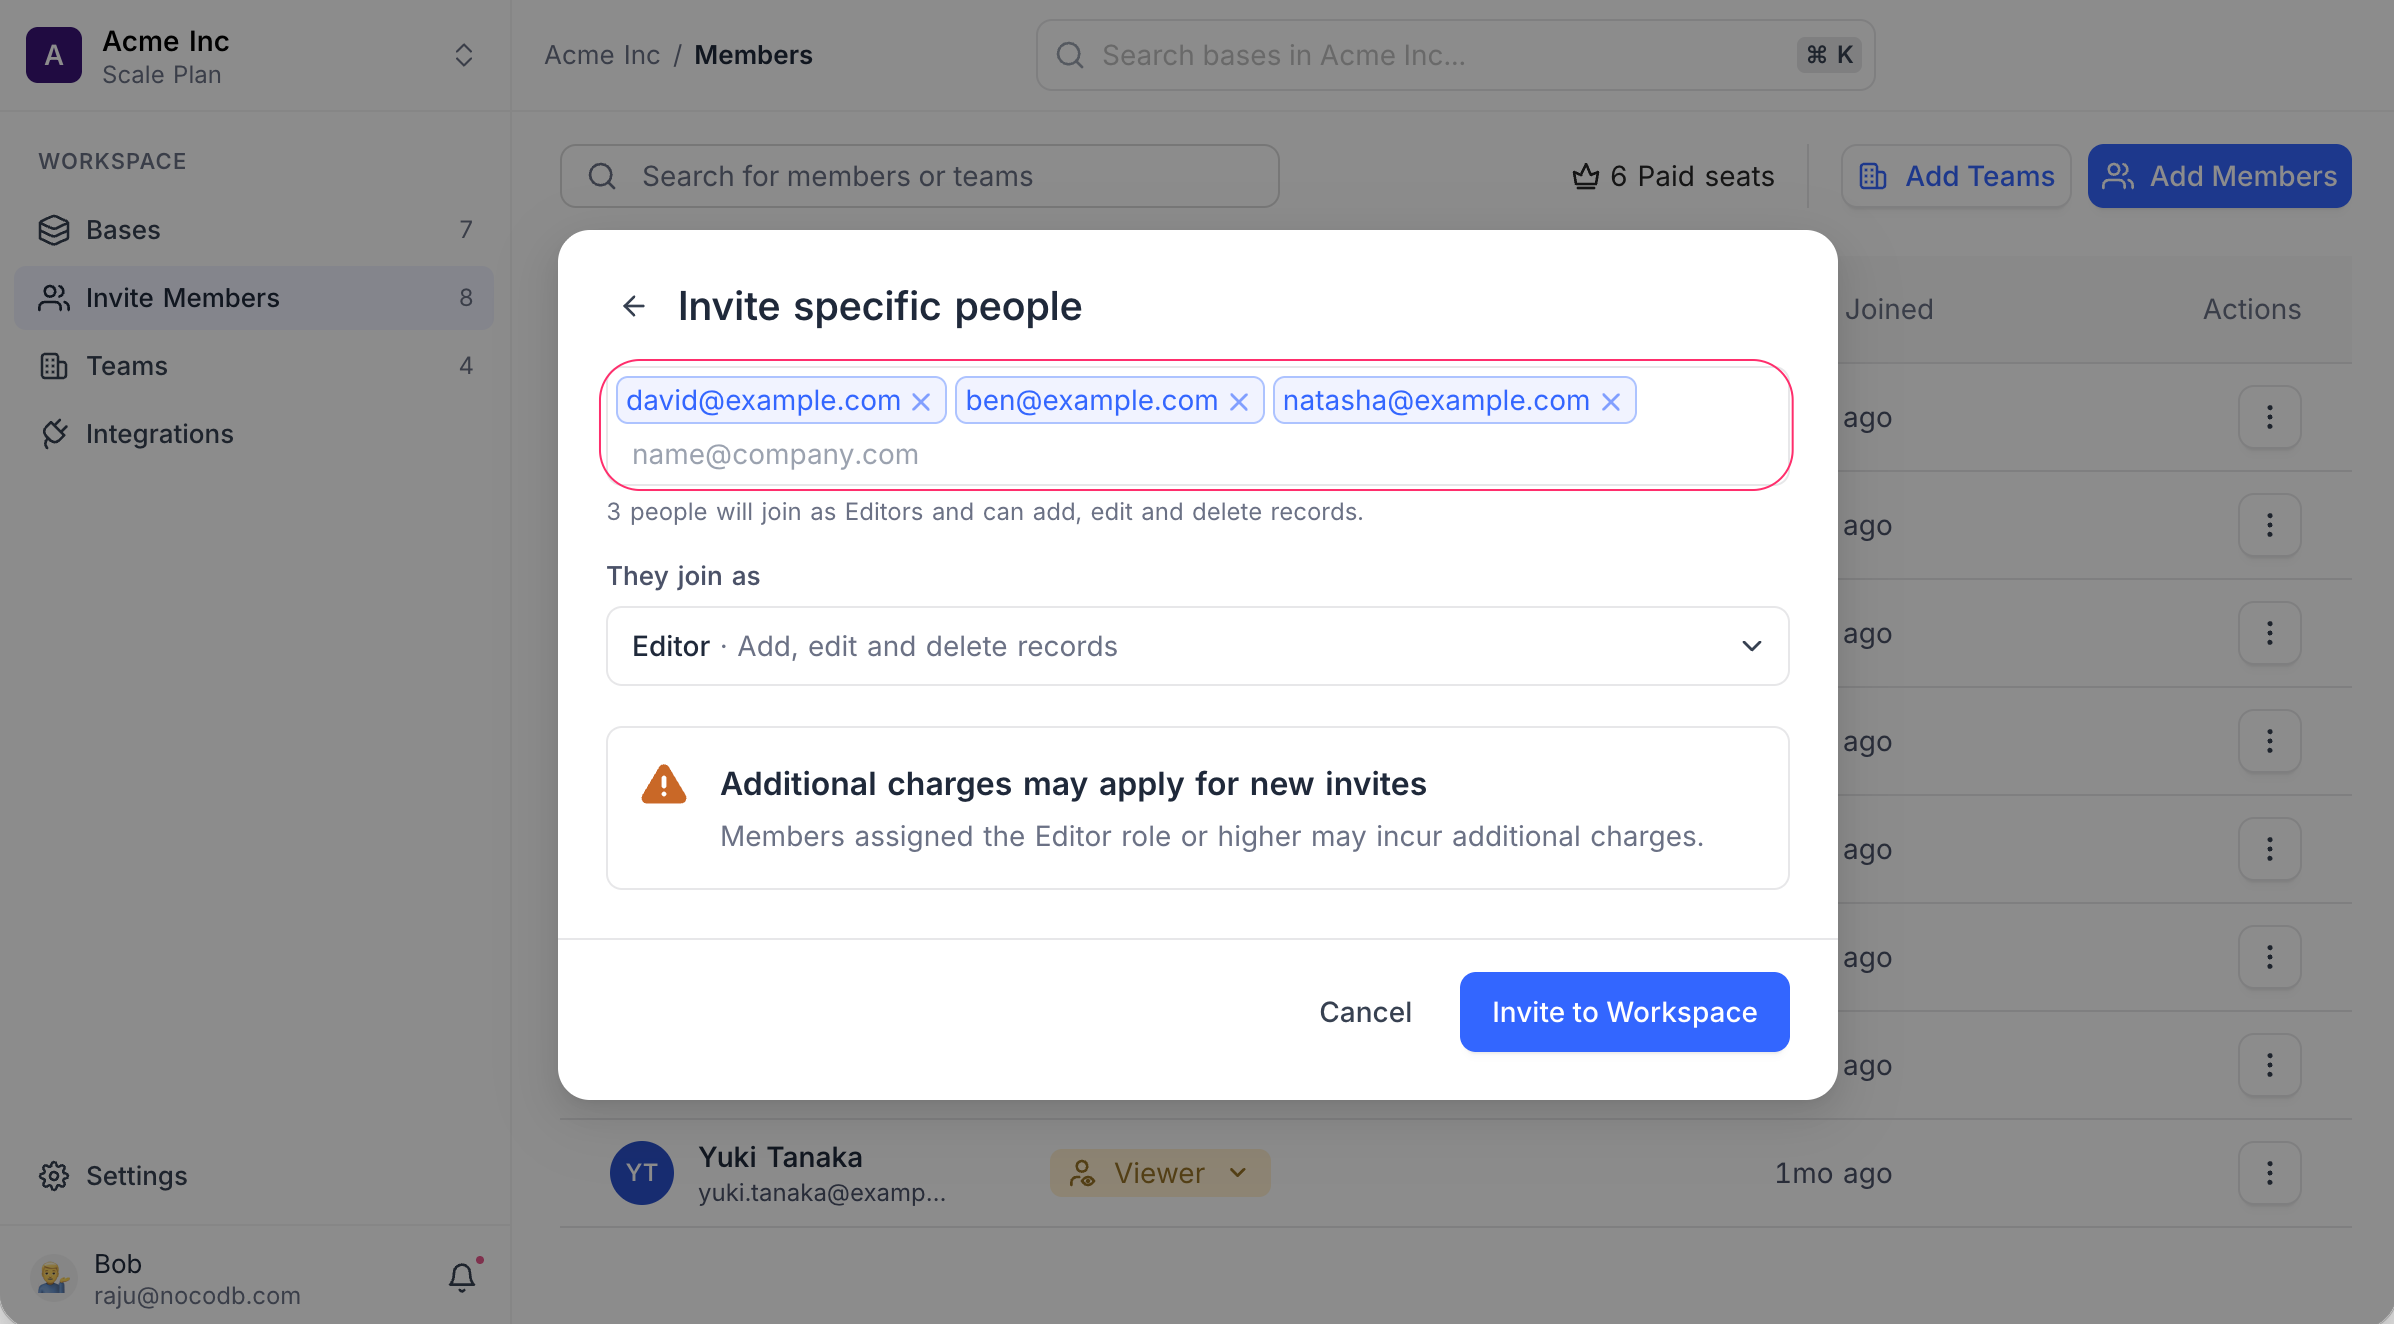This screenshot has height=1324, width=2394.
Task: Click Yuki Tanaka's YT avatar
Action: tap(642, 1173)
